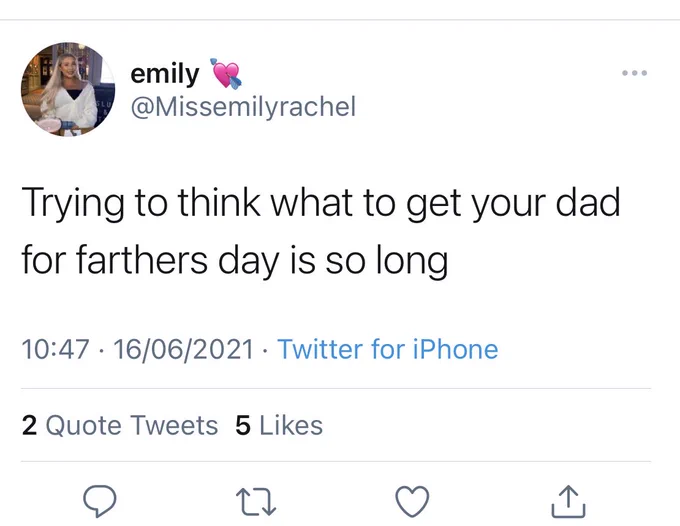Open the display name emily
Viewport: 680px width, 526px height.
(165, 74)
